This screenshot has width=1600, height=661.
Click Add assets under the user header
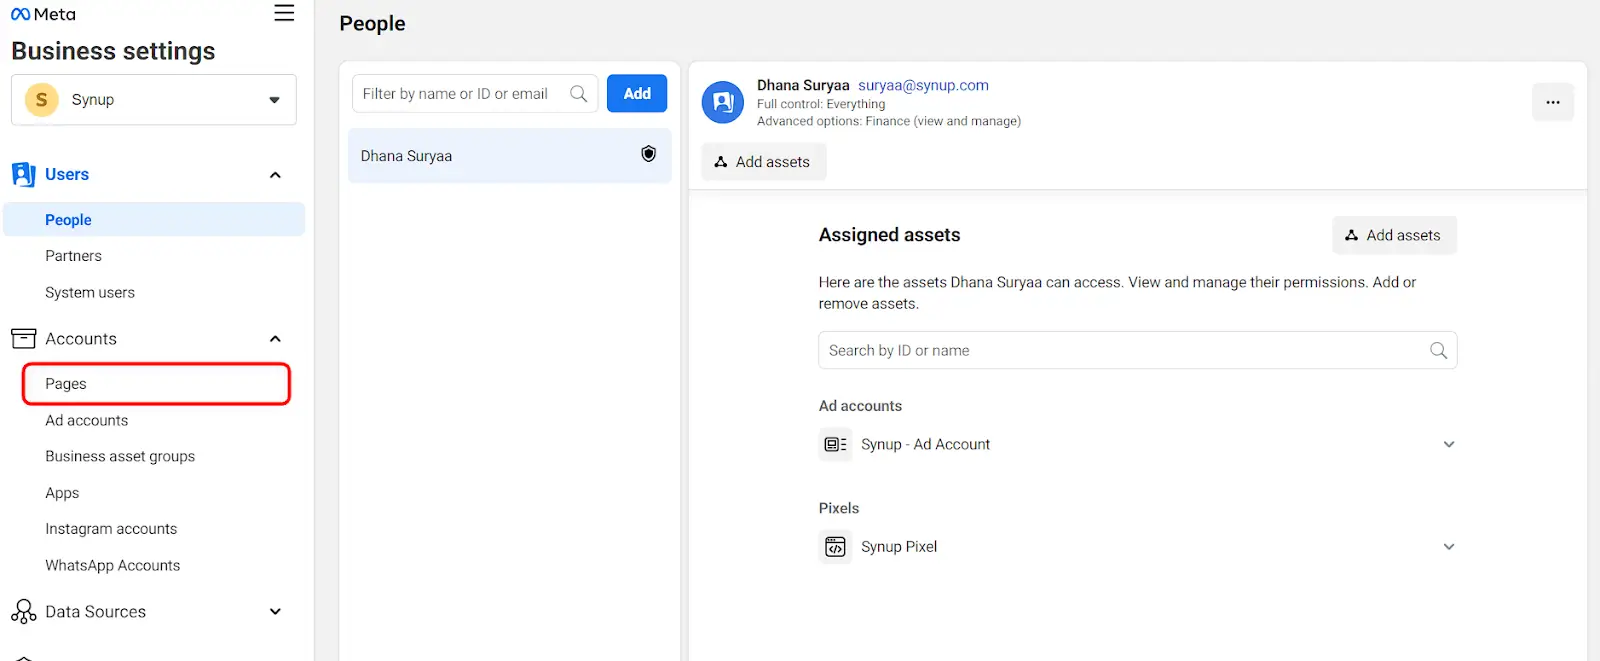coord(764,162)
